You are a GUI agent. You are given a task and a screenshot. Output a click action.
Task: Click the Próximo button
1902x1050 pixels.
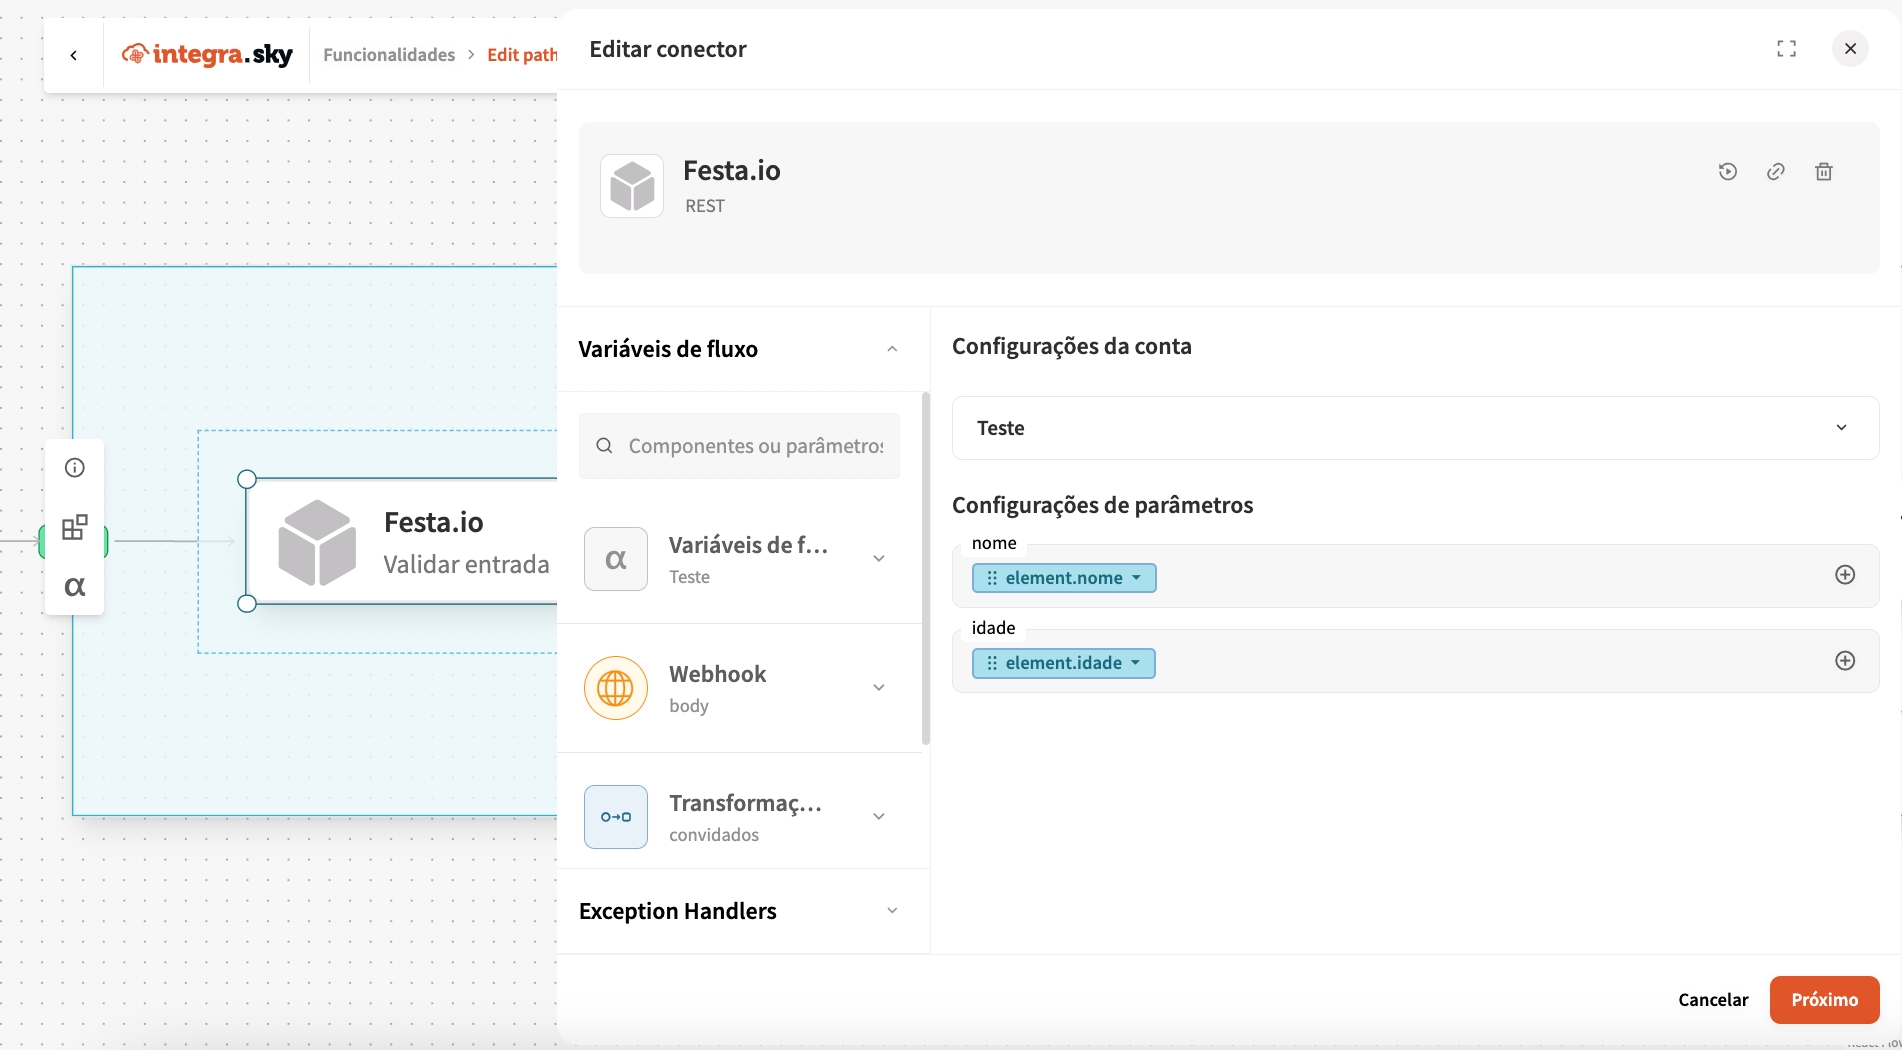(1824, 1000)
